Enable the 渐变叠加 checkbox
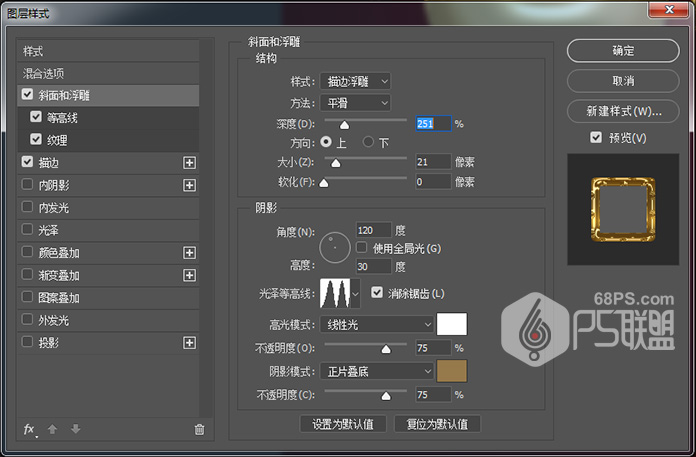 (x=27, y=275)
